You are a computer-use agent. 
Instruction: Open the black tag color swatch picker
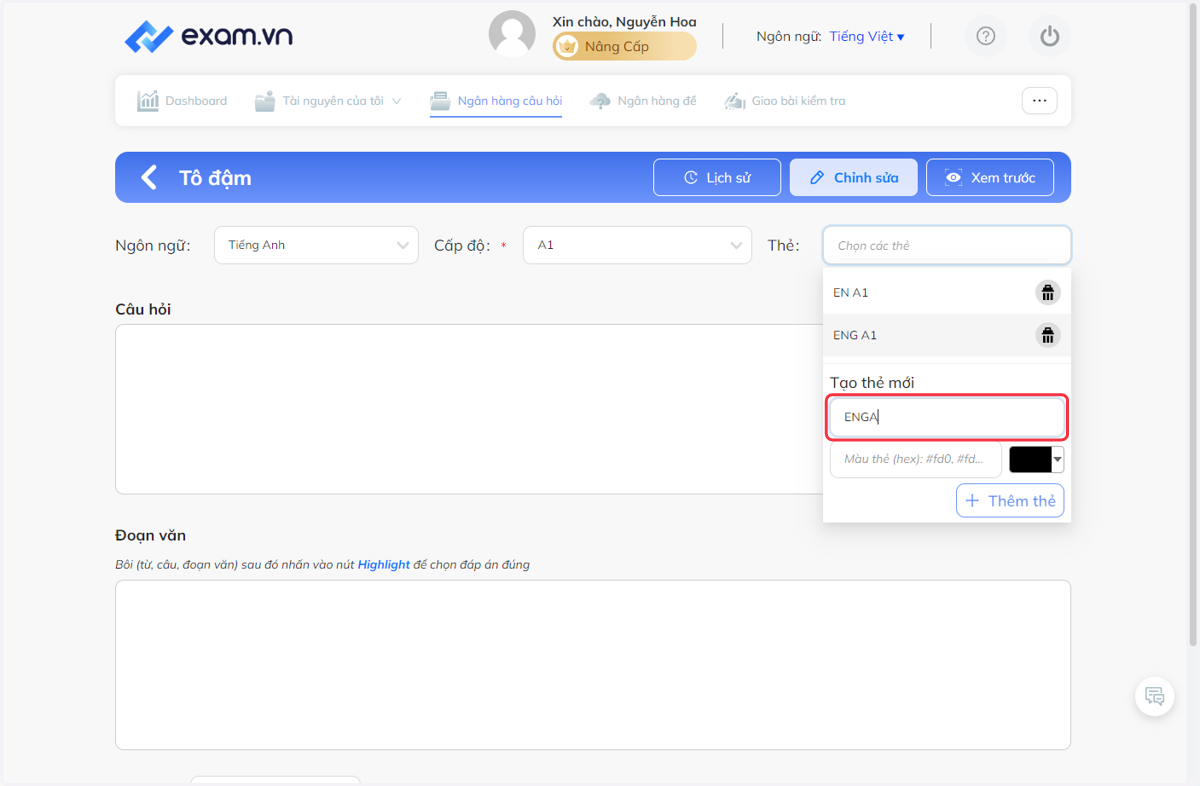pyautogui.click(x=1036, y=459)
